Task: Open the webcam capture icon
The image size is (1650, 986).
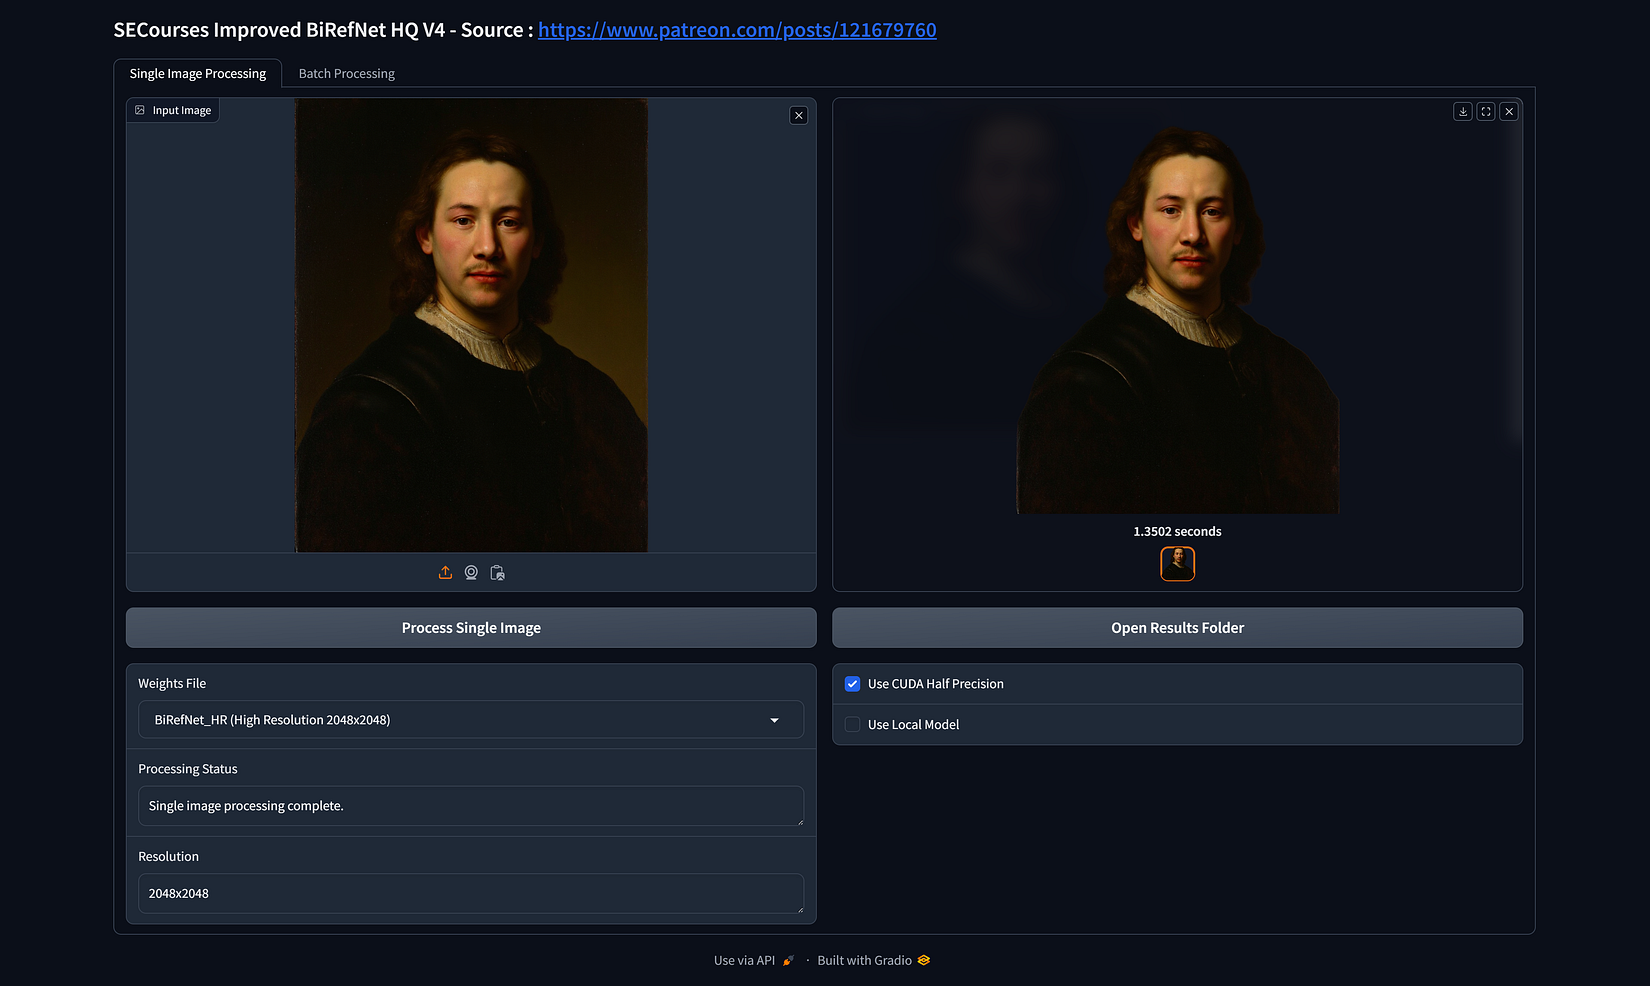Action: pos(471,573)
